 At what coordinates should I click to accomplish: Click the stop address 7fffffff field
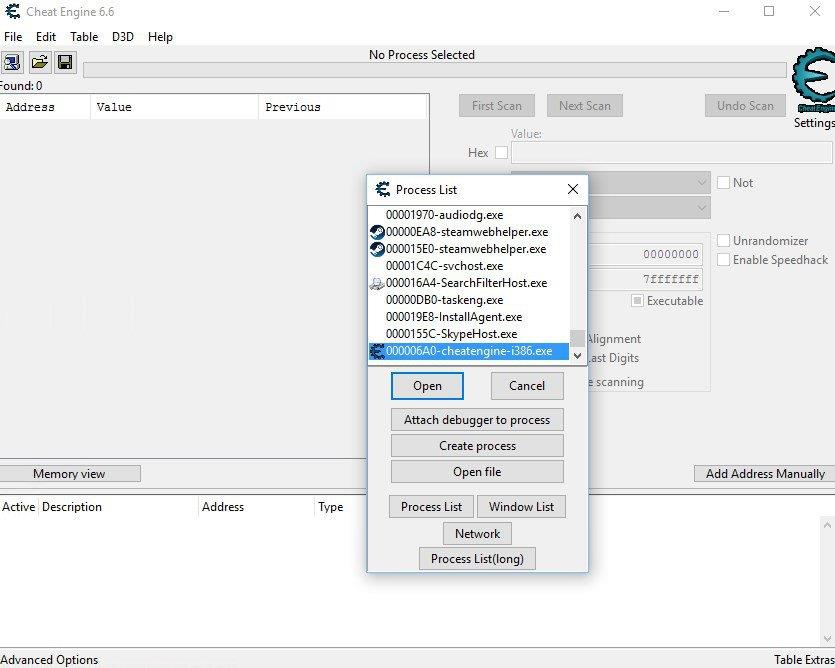tap(645, 279)
